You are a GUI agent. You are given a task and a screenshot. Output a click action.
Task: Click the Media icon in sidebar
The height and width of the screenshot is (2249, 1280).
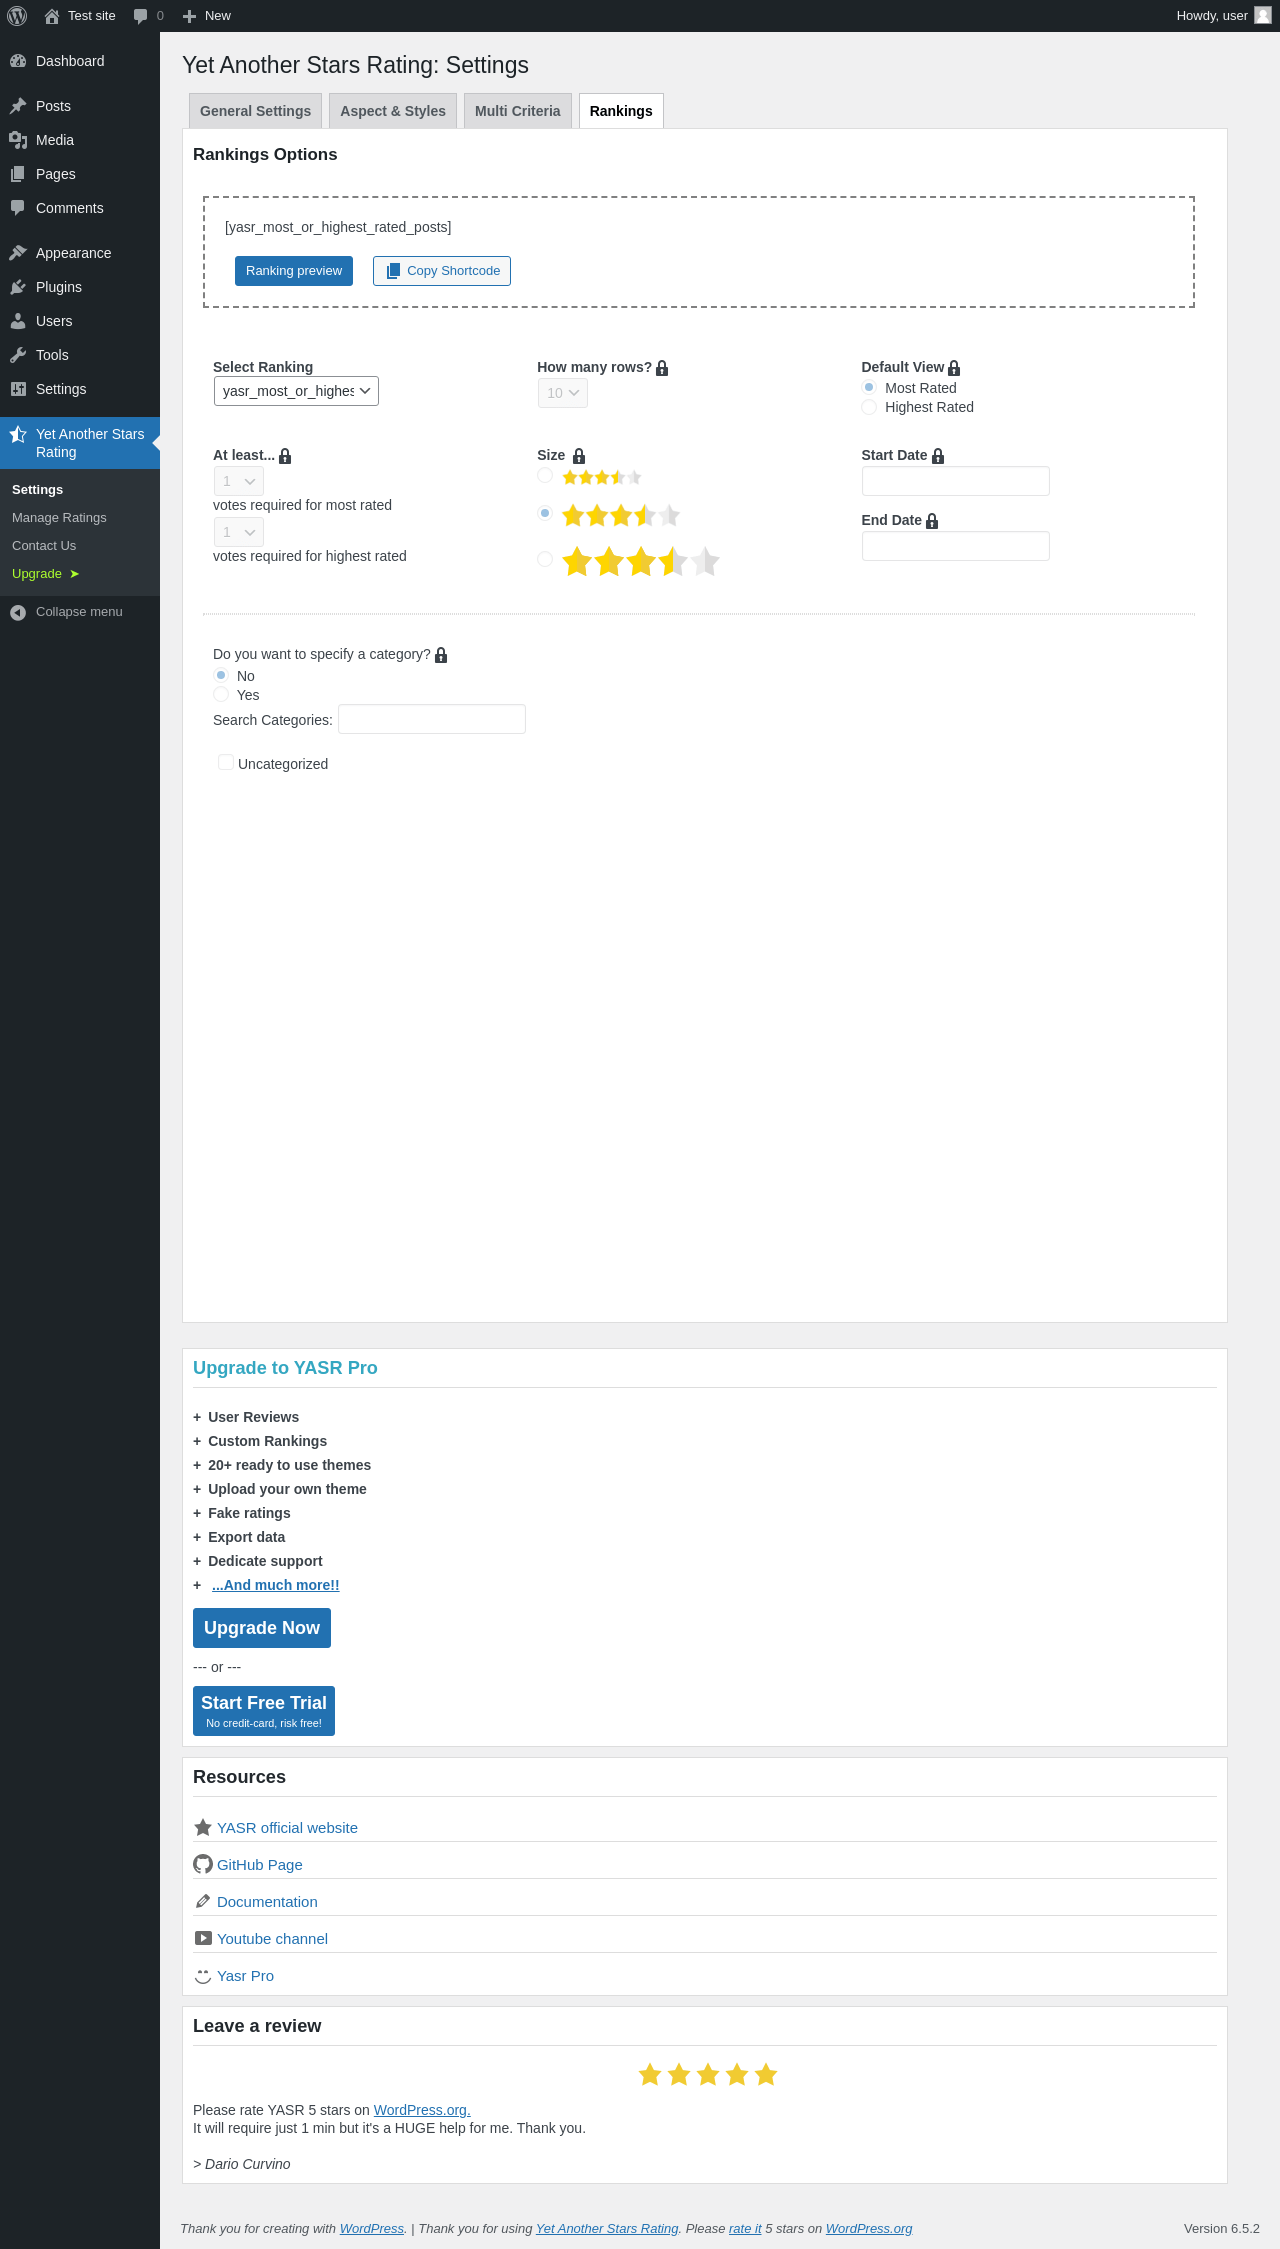click(x=18, y=140)
